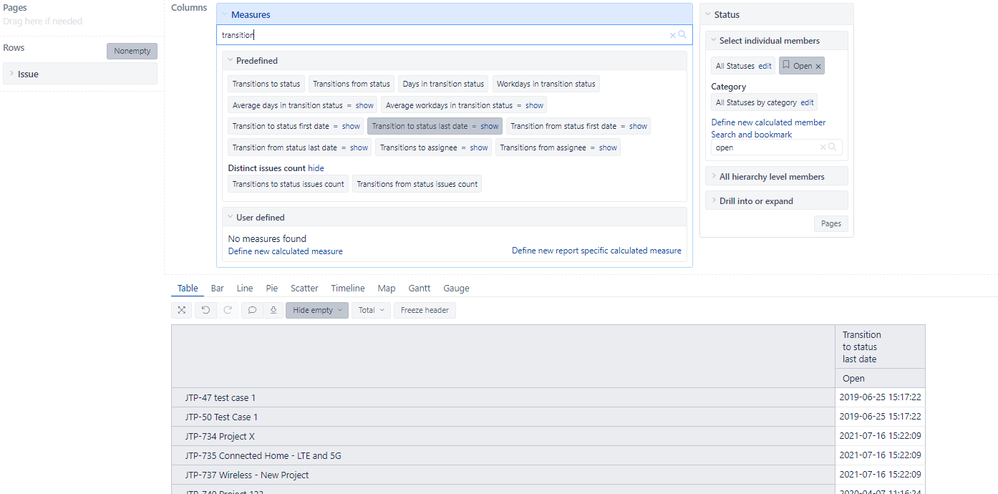Select the Workdays in transition status measure
Image resolution: width=998 pixels, height=494 pixels.
pyautogui.click(x=546, y=84)
